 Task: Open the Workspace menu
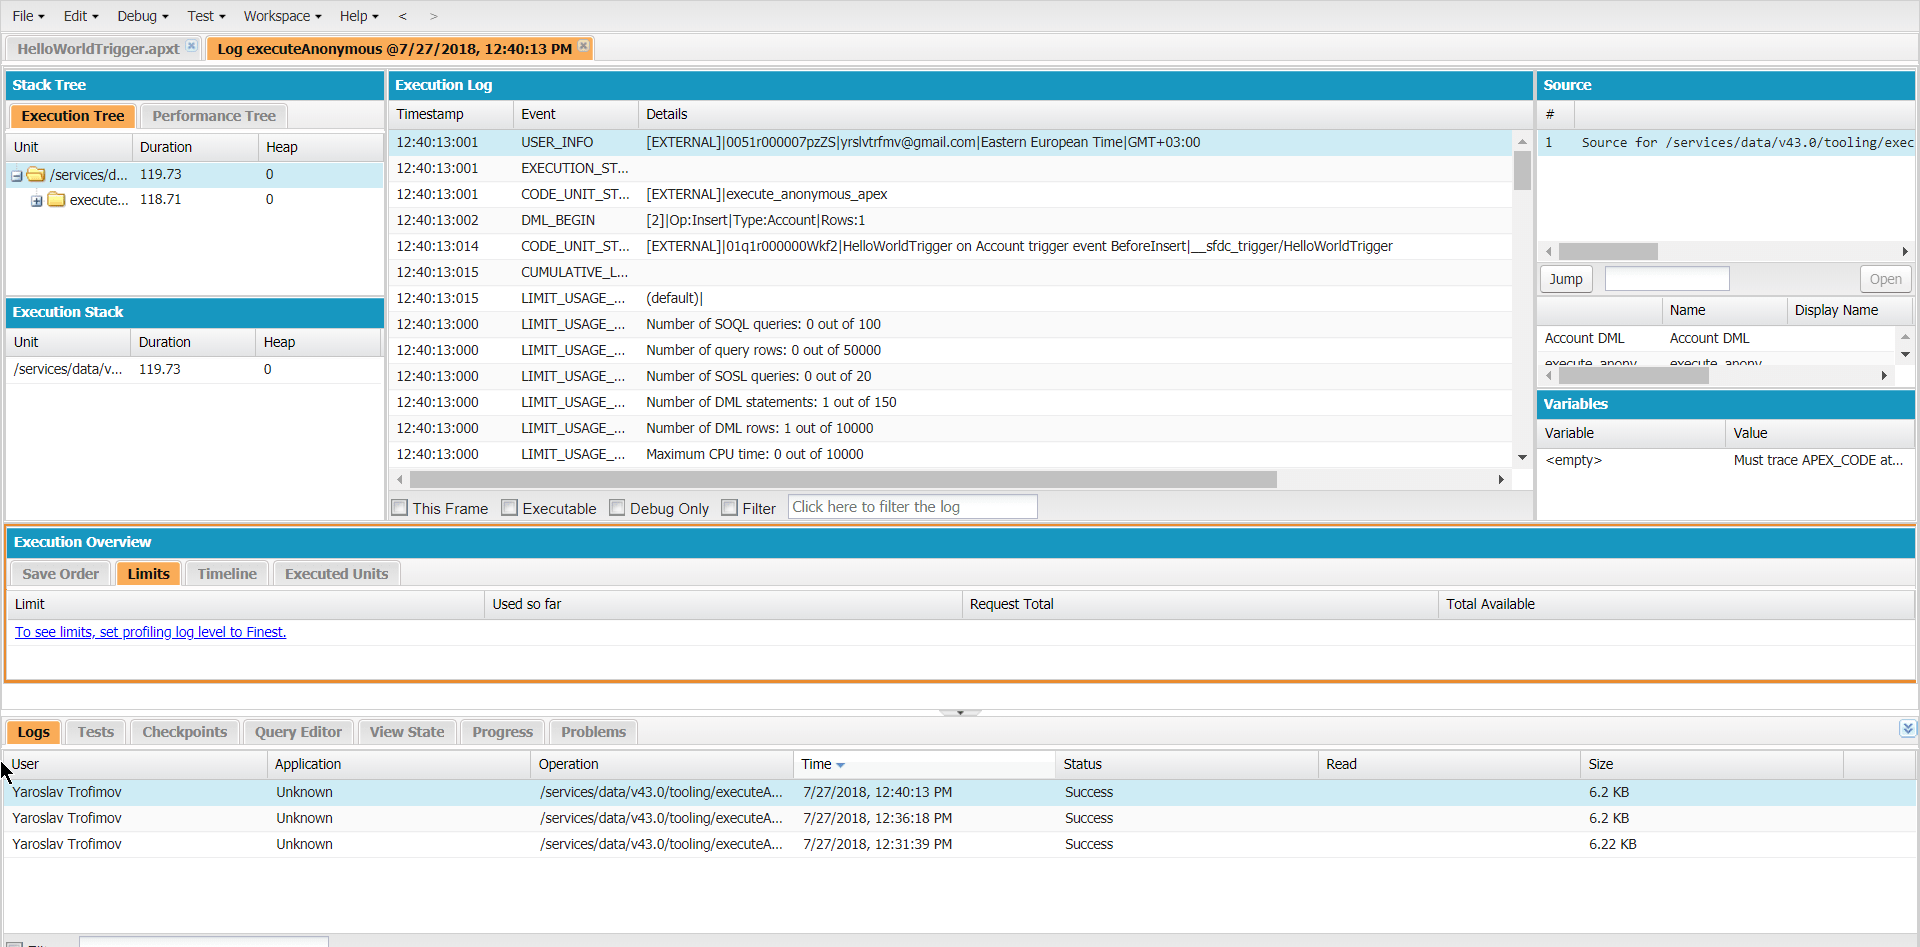(x=282, y=16)
